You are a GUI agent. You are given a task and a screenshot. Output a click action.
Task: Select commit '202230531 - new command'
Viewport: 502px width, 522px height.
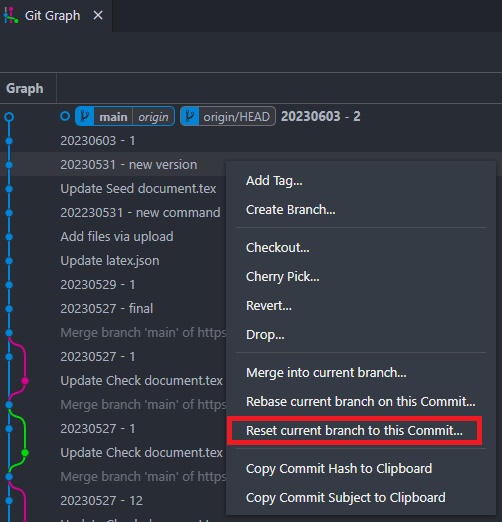click(140, 213)
